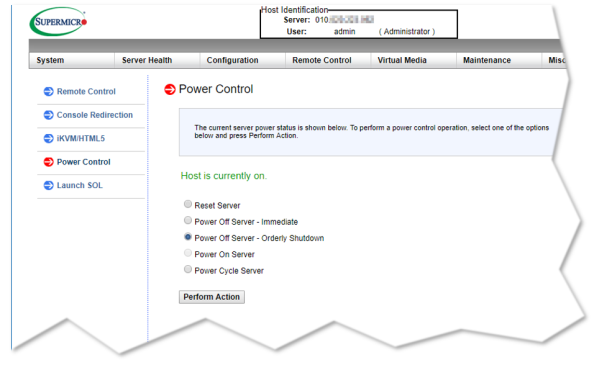Open the Launch SOL sidebar link
594x365 pixels.
[80, 186]
